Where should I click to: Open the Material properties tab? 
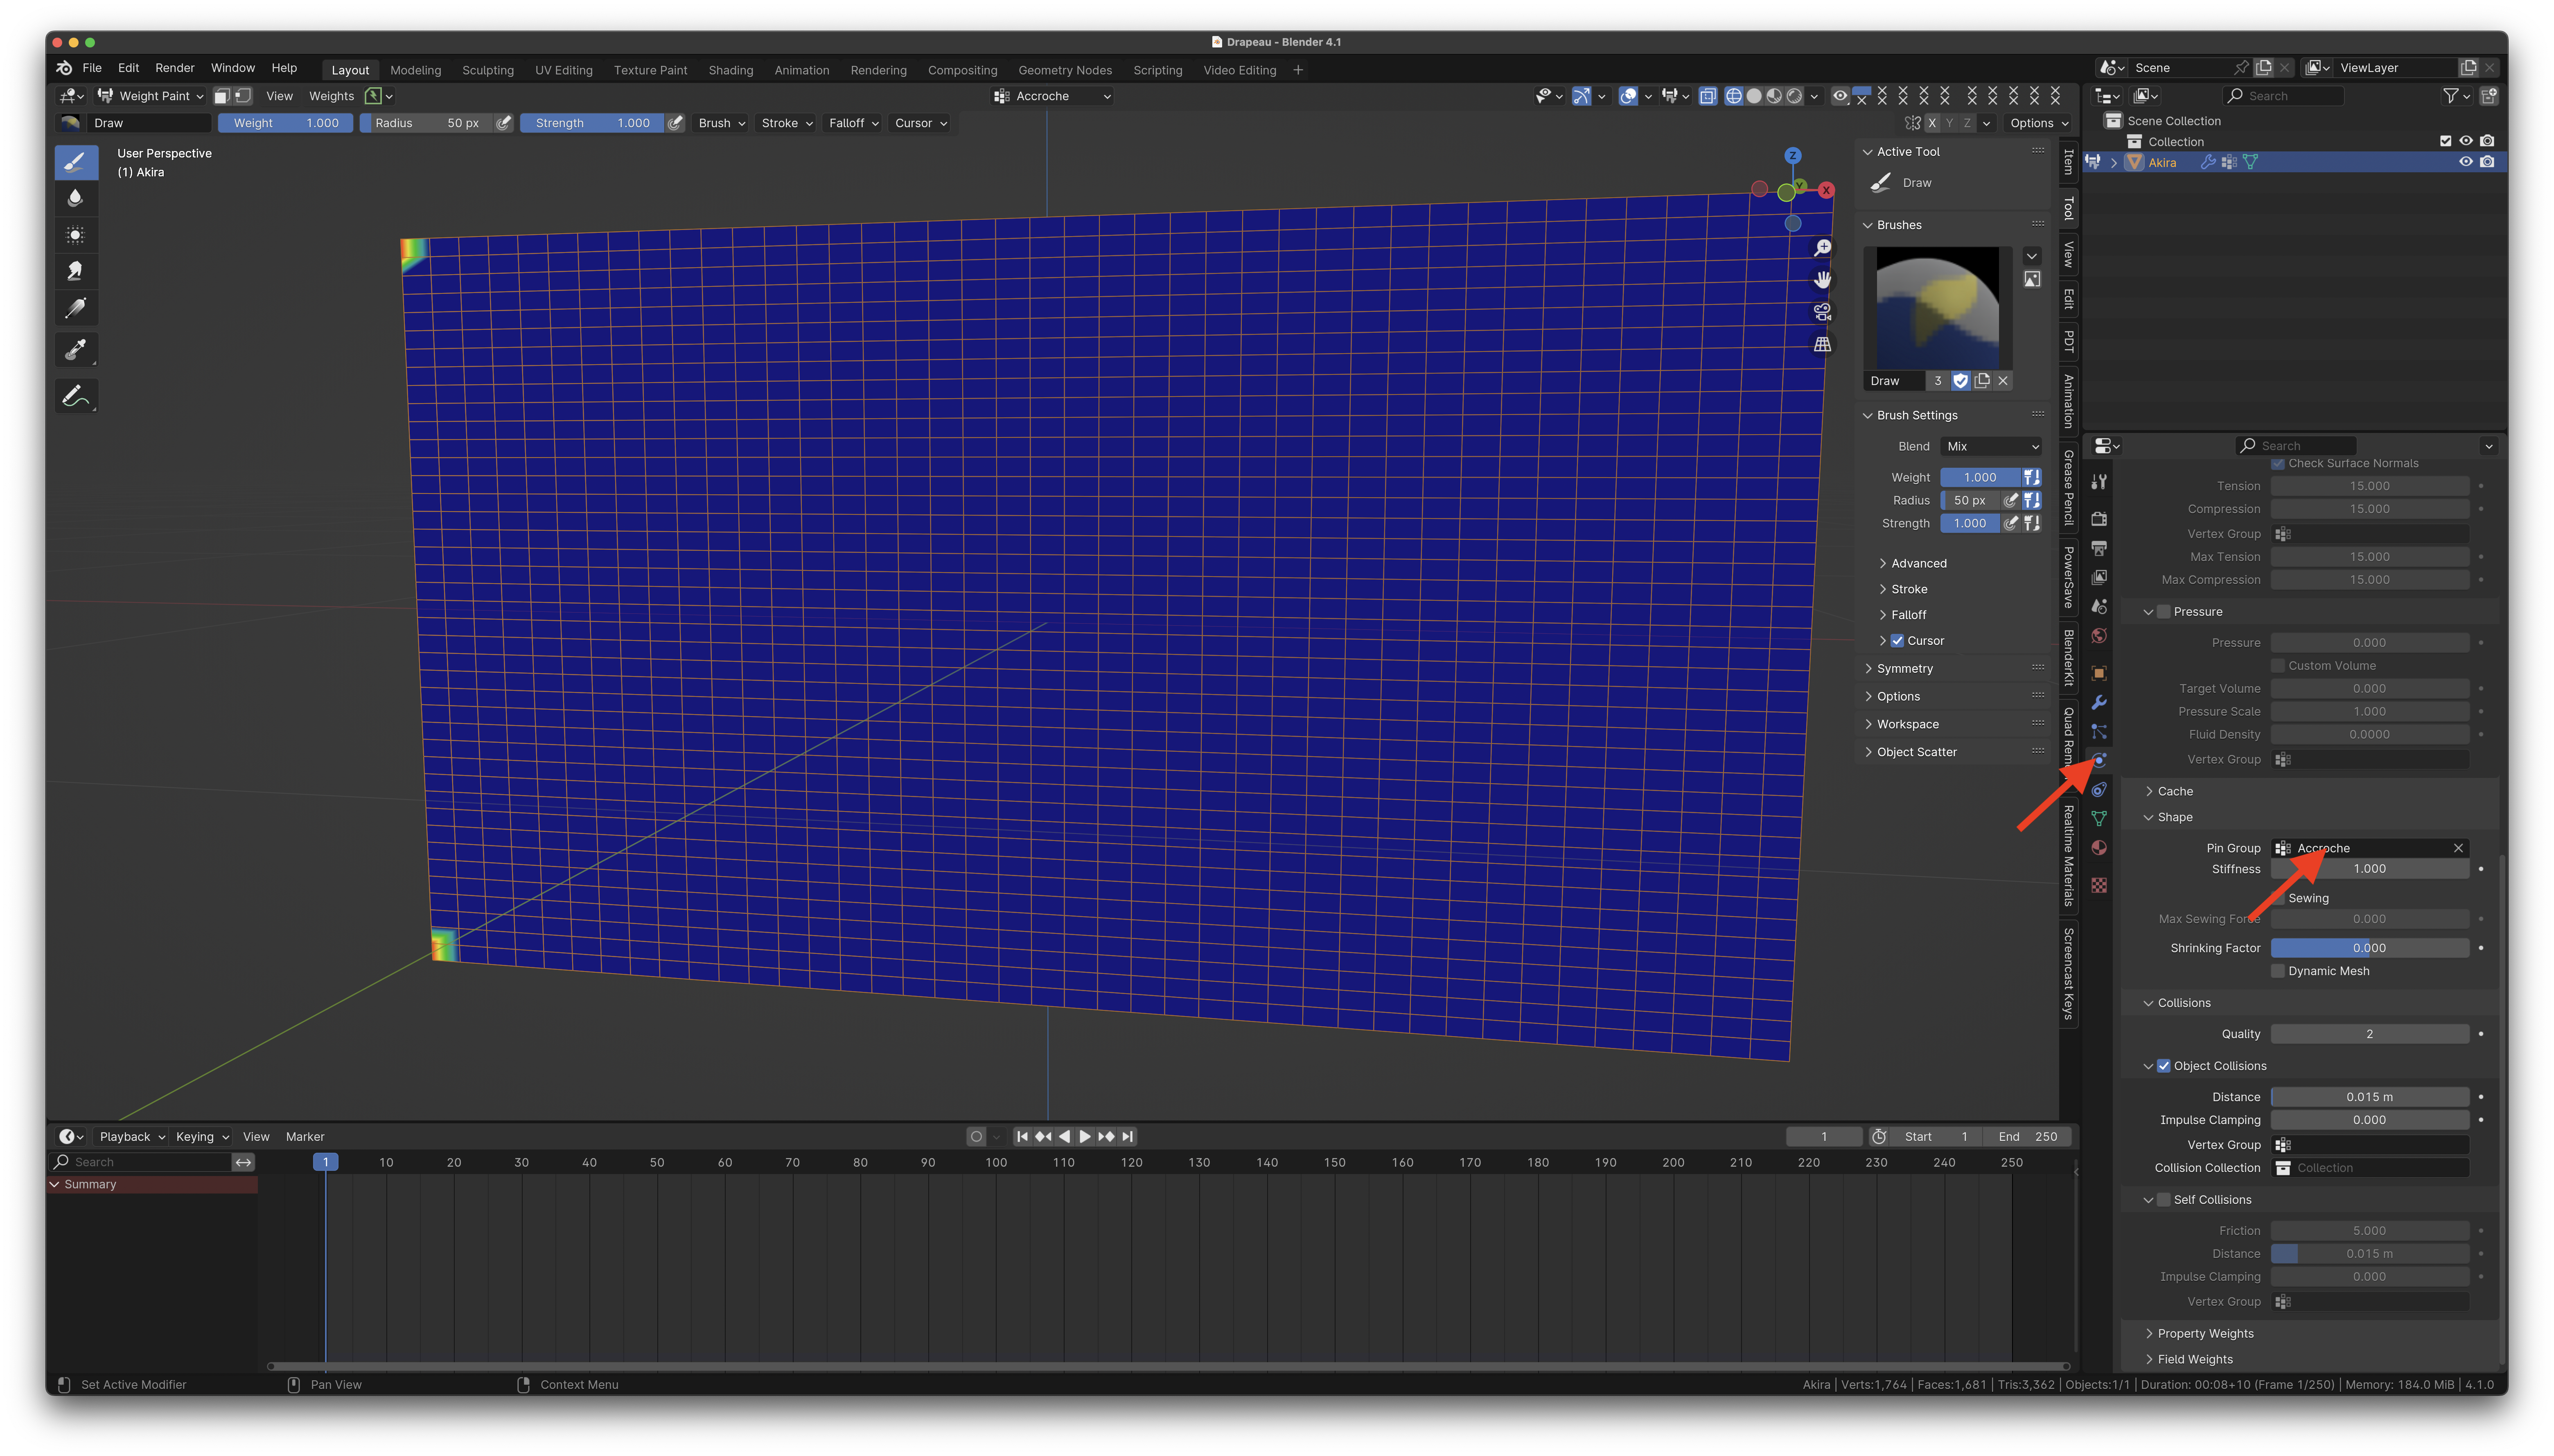[x=2099, y=848]
